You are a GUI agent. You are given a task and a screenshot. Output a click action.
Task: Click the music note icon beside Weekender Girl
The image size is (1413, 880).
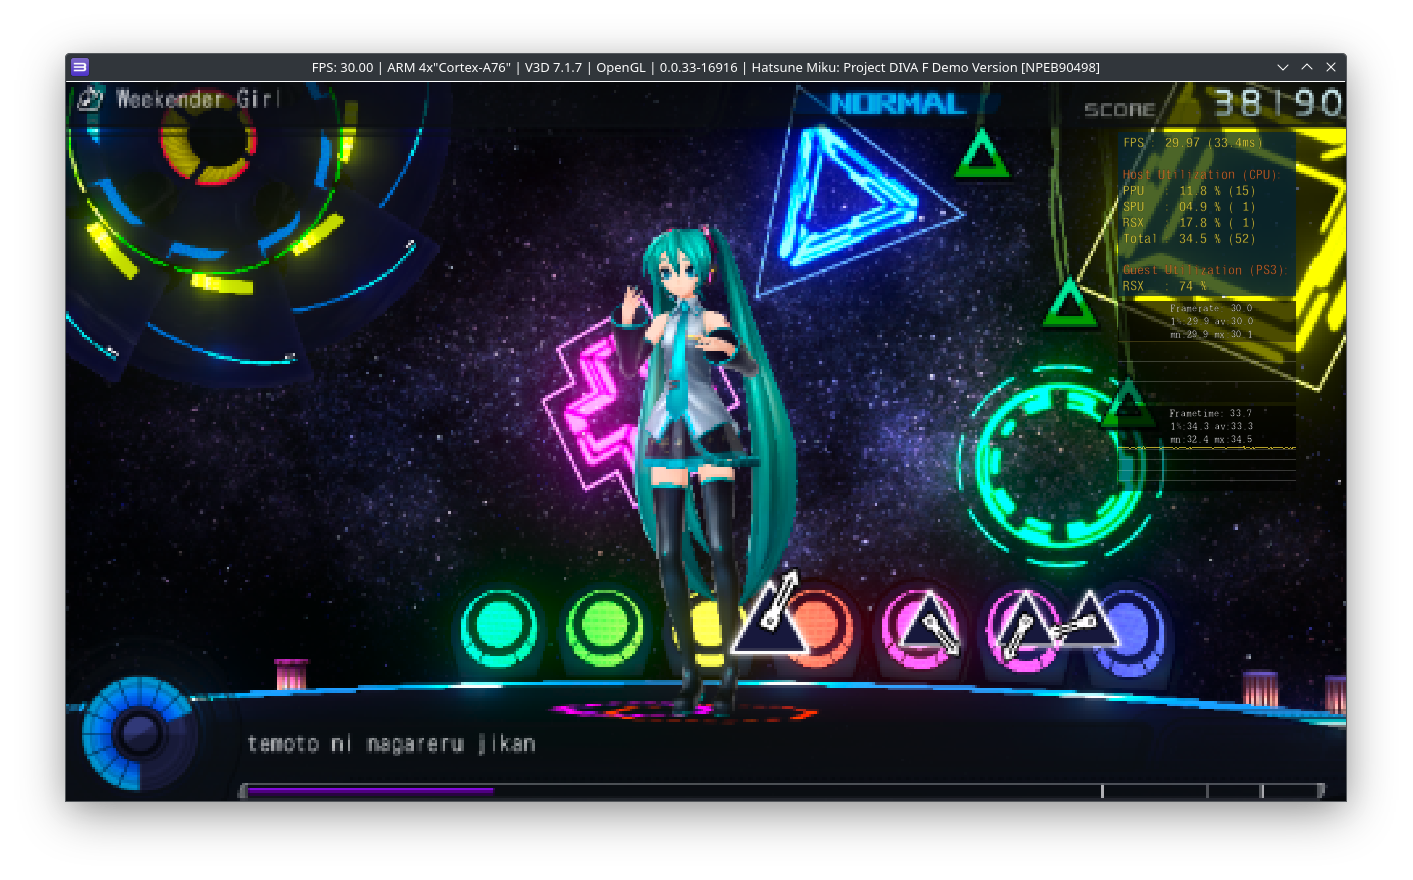90,98
